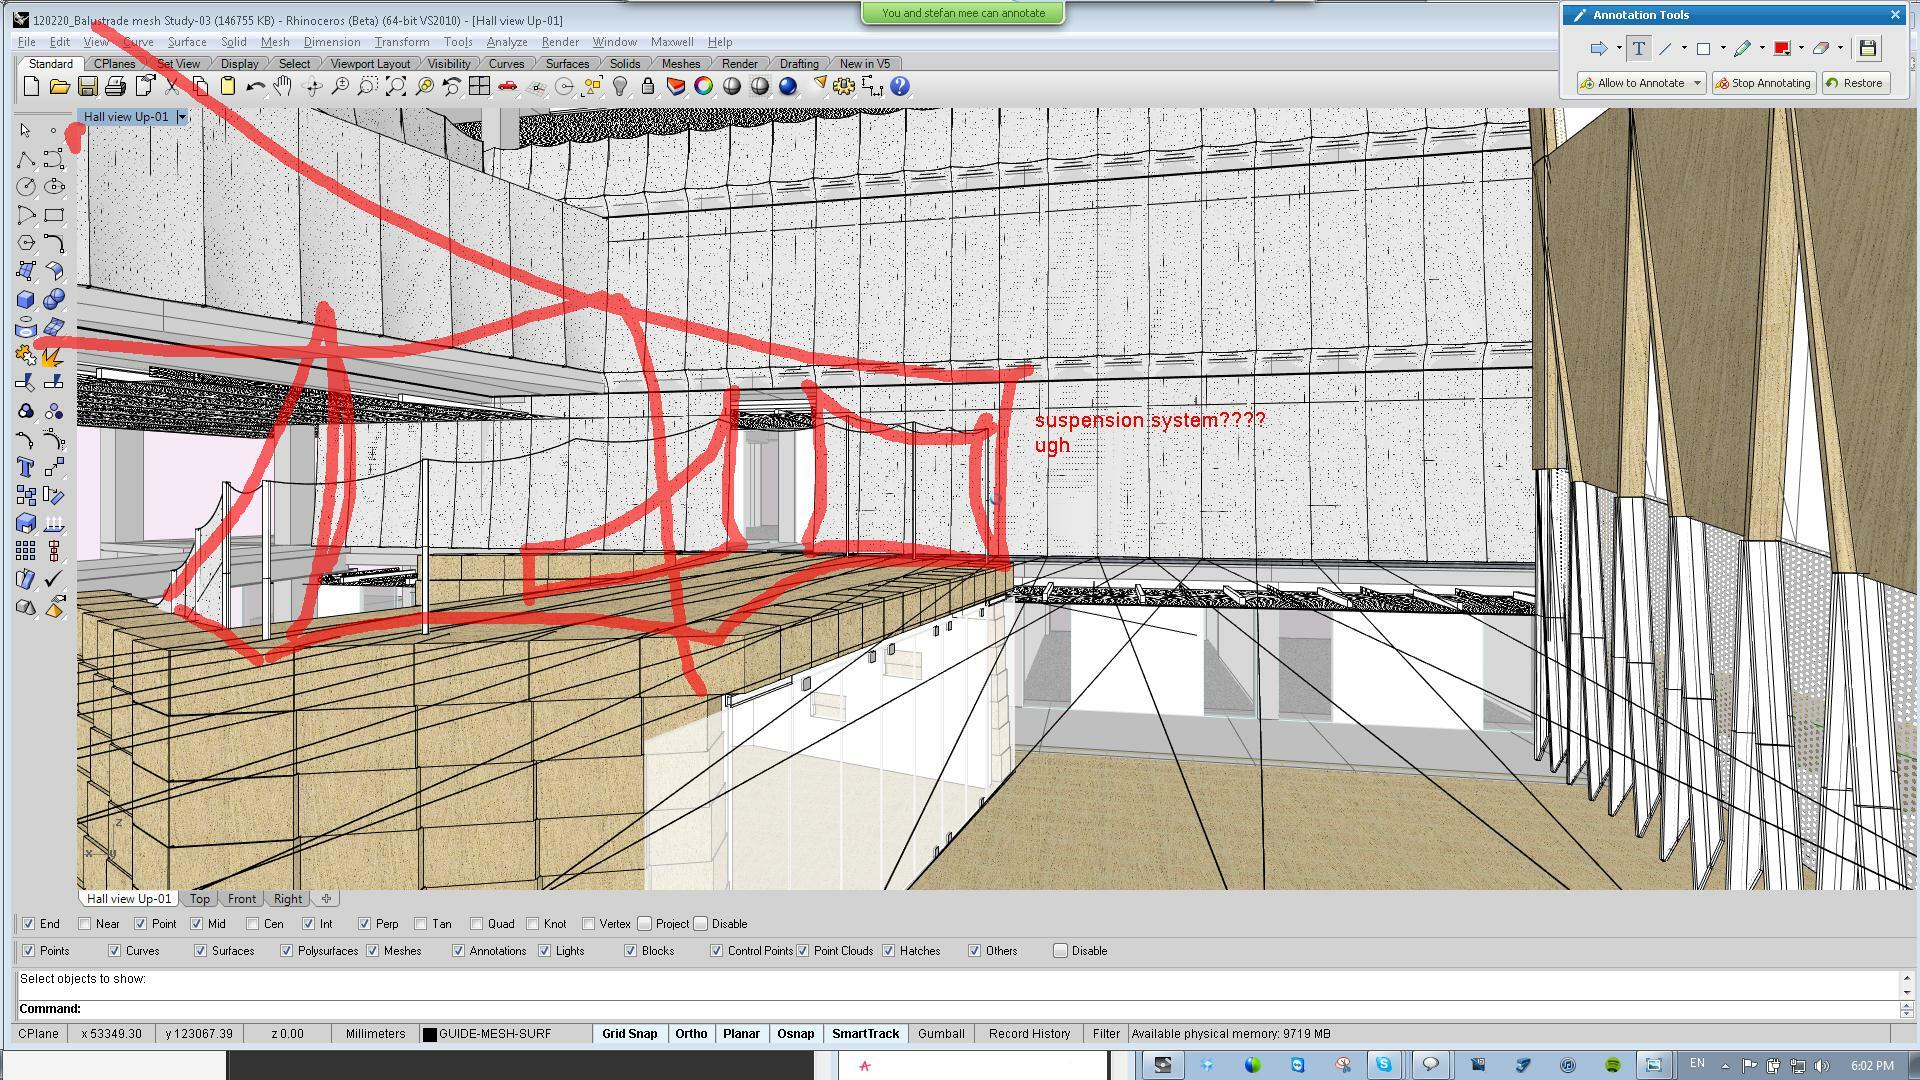Click Record History in the status bar
1920x1080 pixels.
[1030, 1034]
